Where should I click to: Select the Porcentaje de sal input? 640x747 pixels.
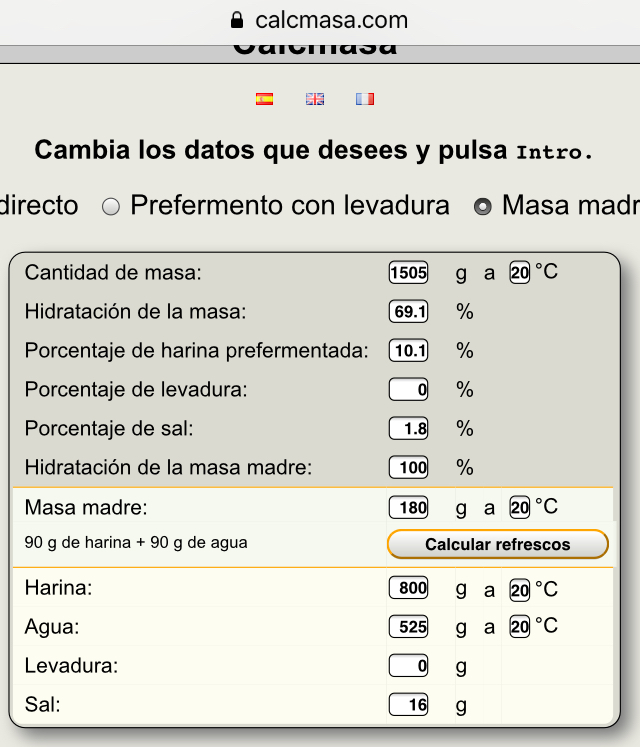coord(408,428)
